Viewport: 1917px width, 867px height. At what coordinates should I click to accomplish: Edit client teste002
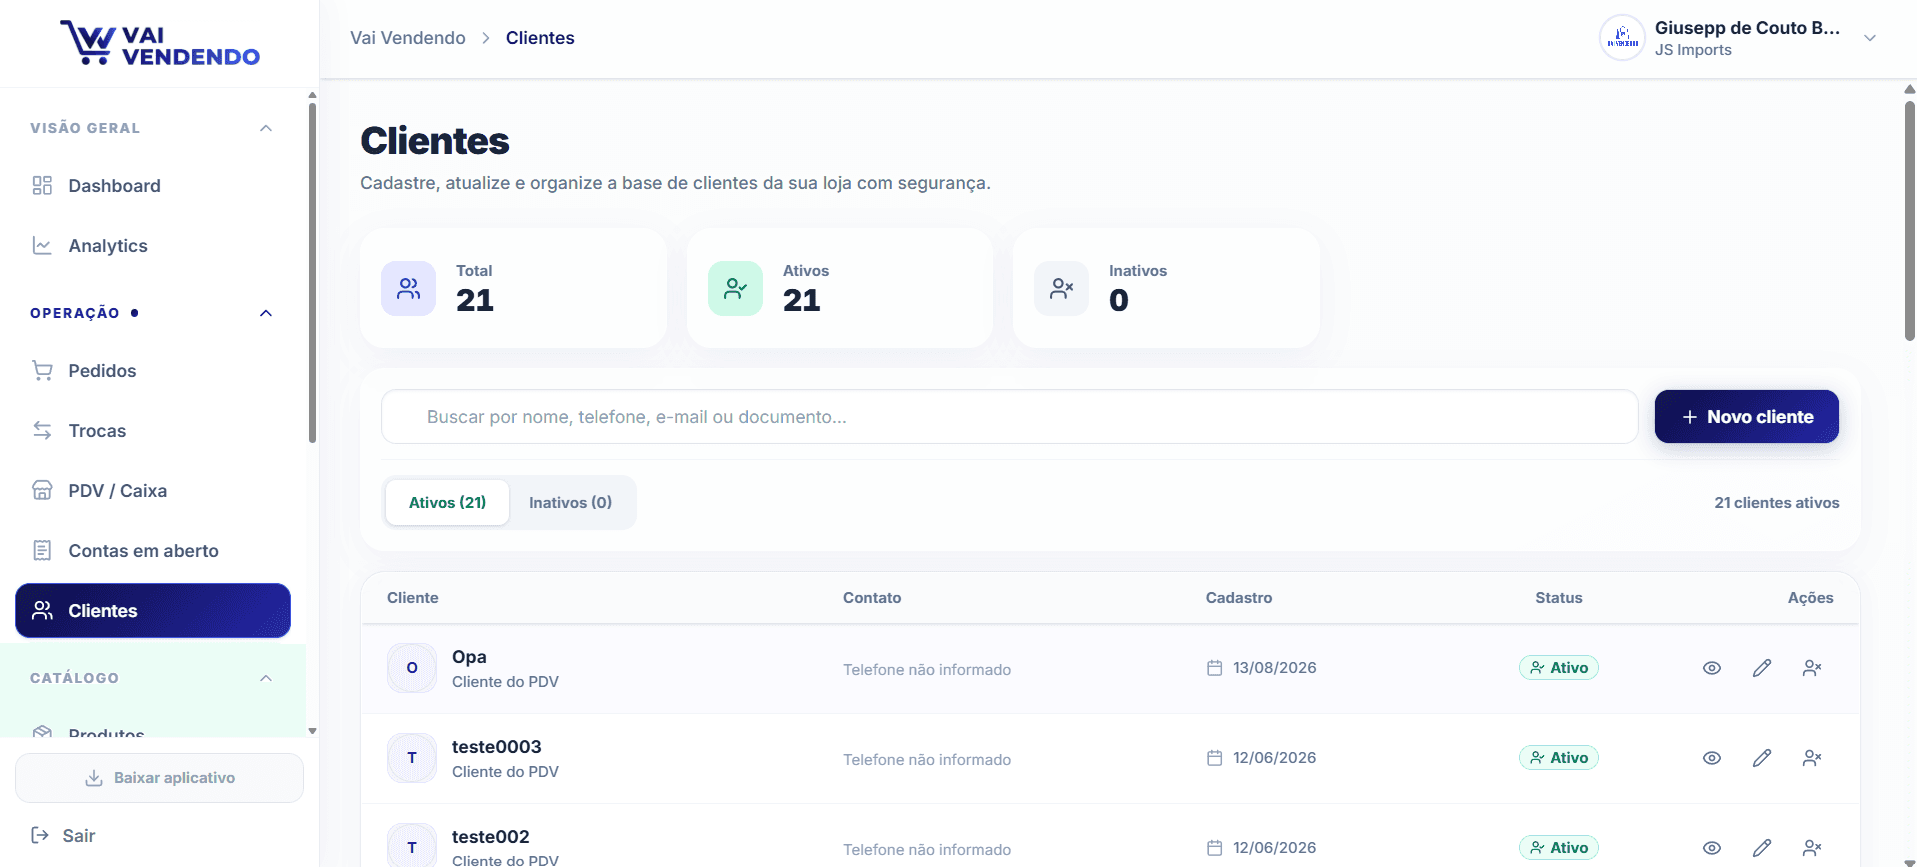[x=1762, y=848]
